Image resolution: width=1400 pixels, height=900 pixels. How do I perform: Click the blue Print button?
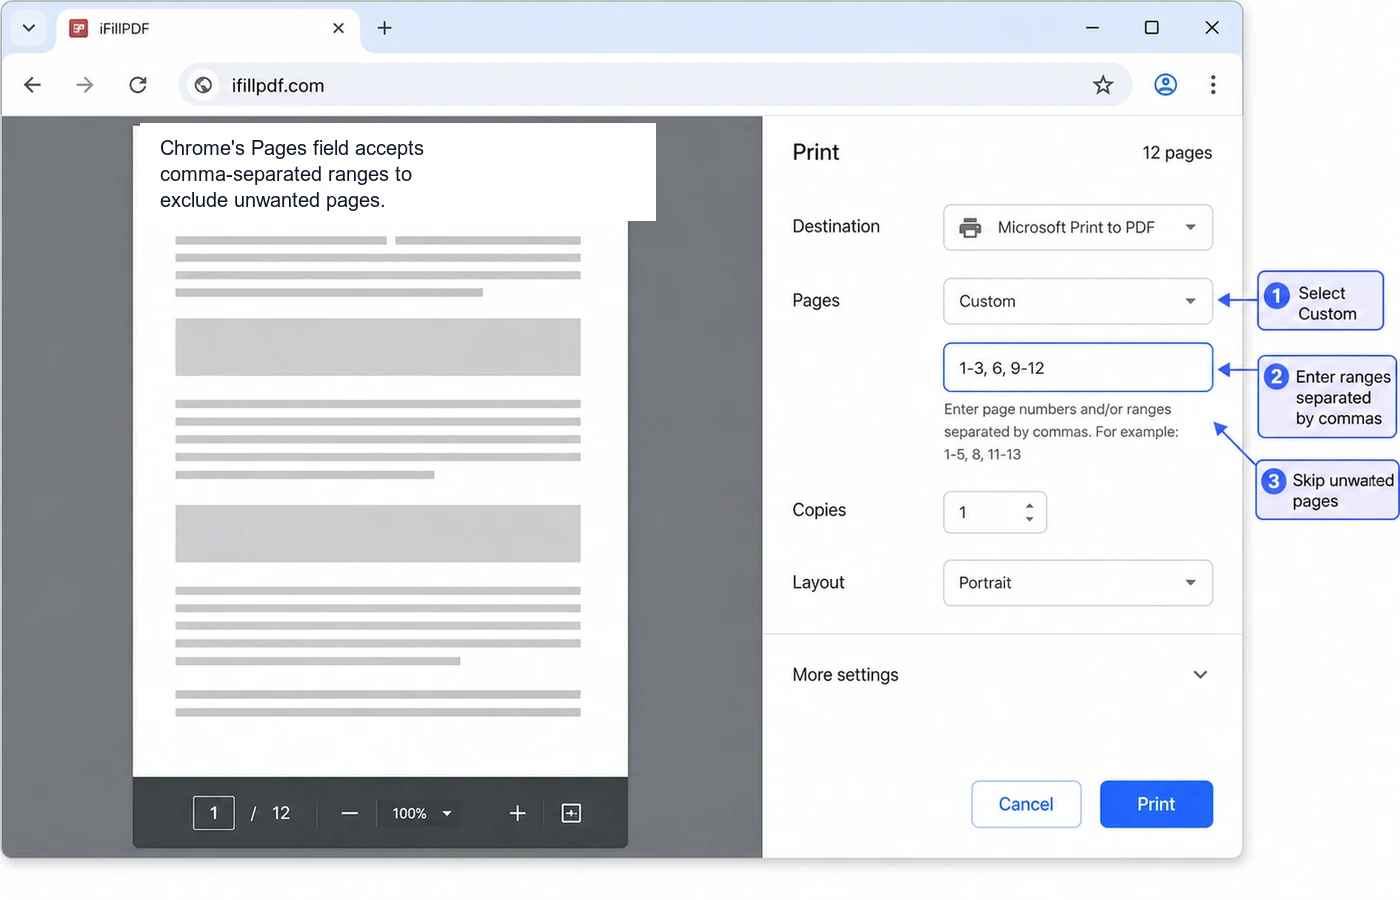(1156, 804)
